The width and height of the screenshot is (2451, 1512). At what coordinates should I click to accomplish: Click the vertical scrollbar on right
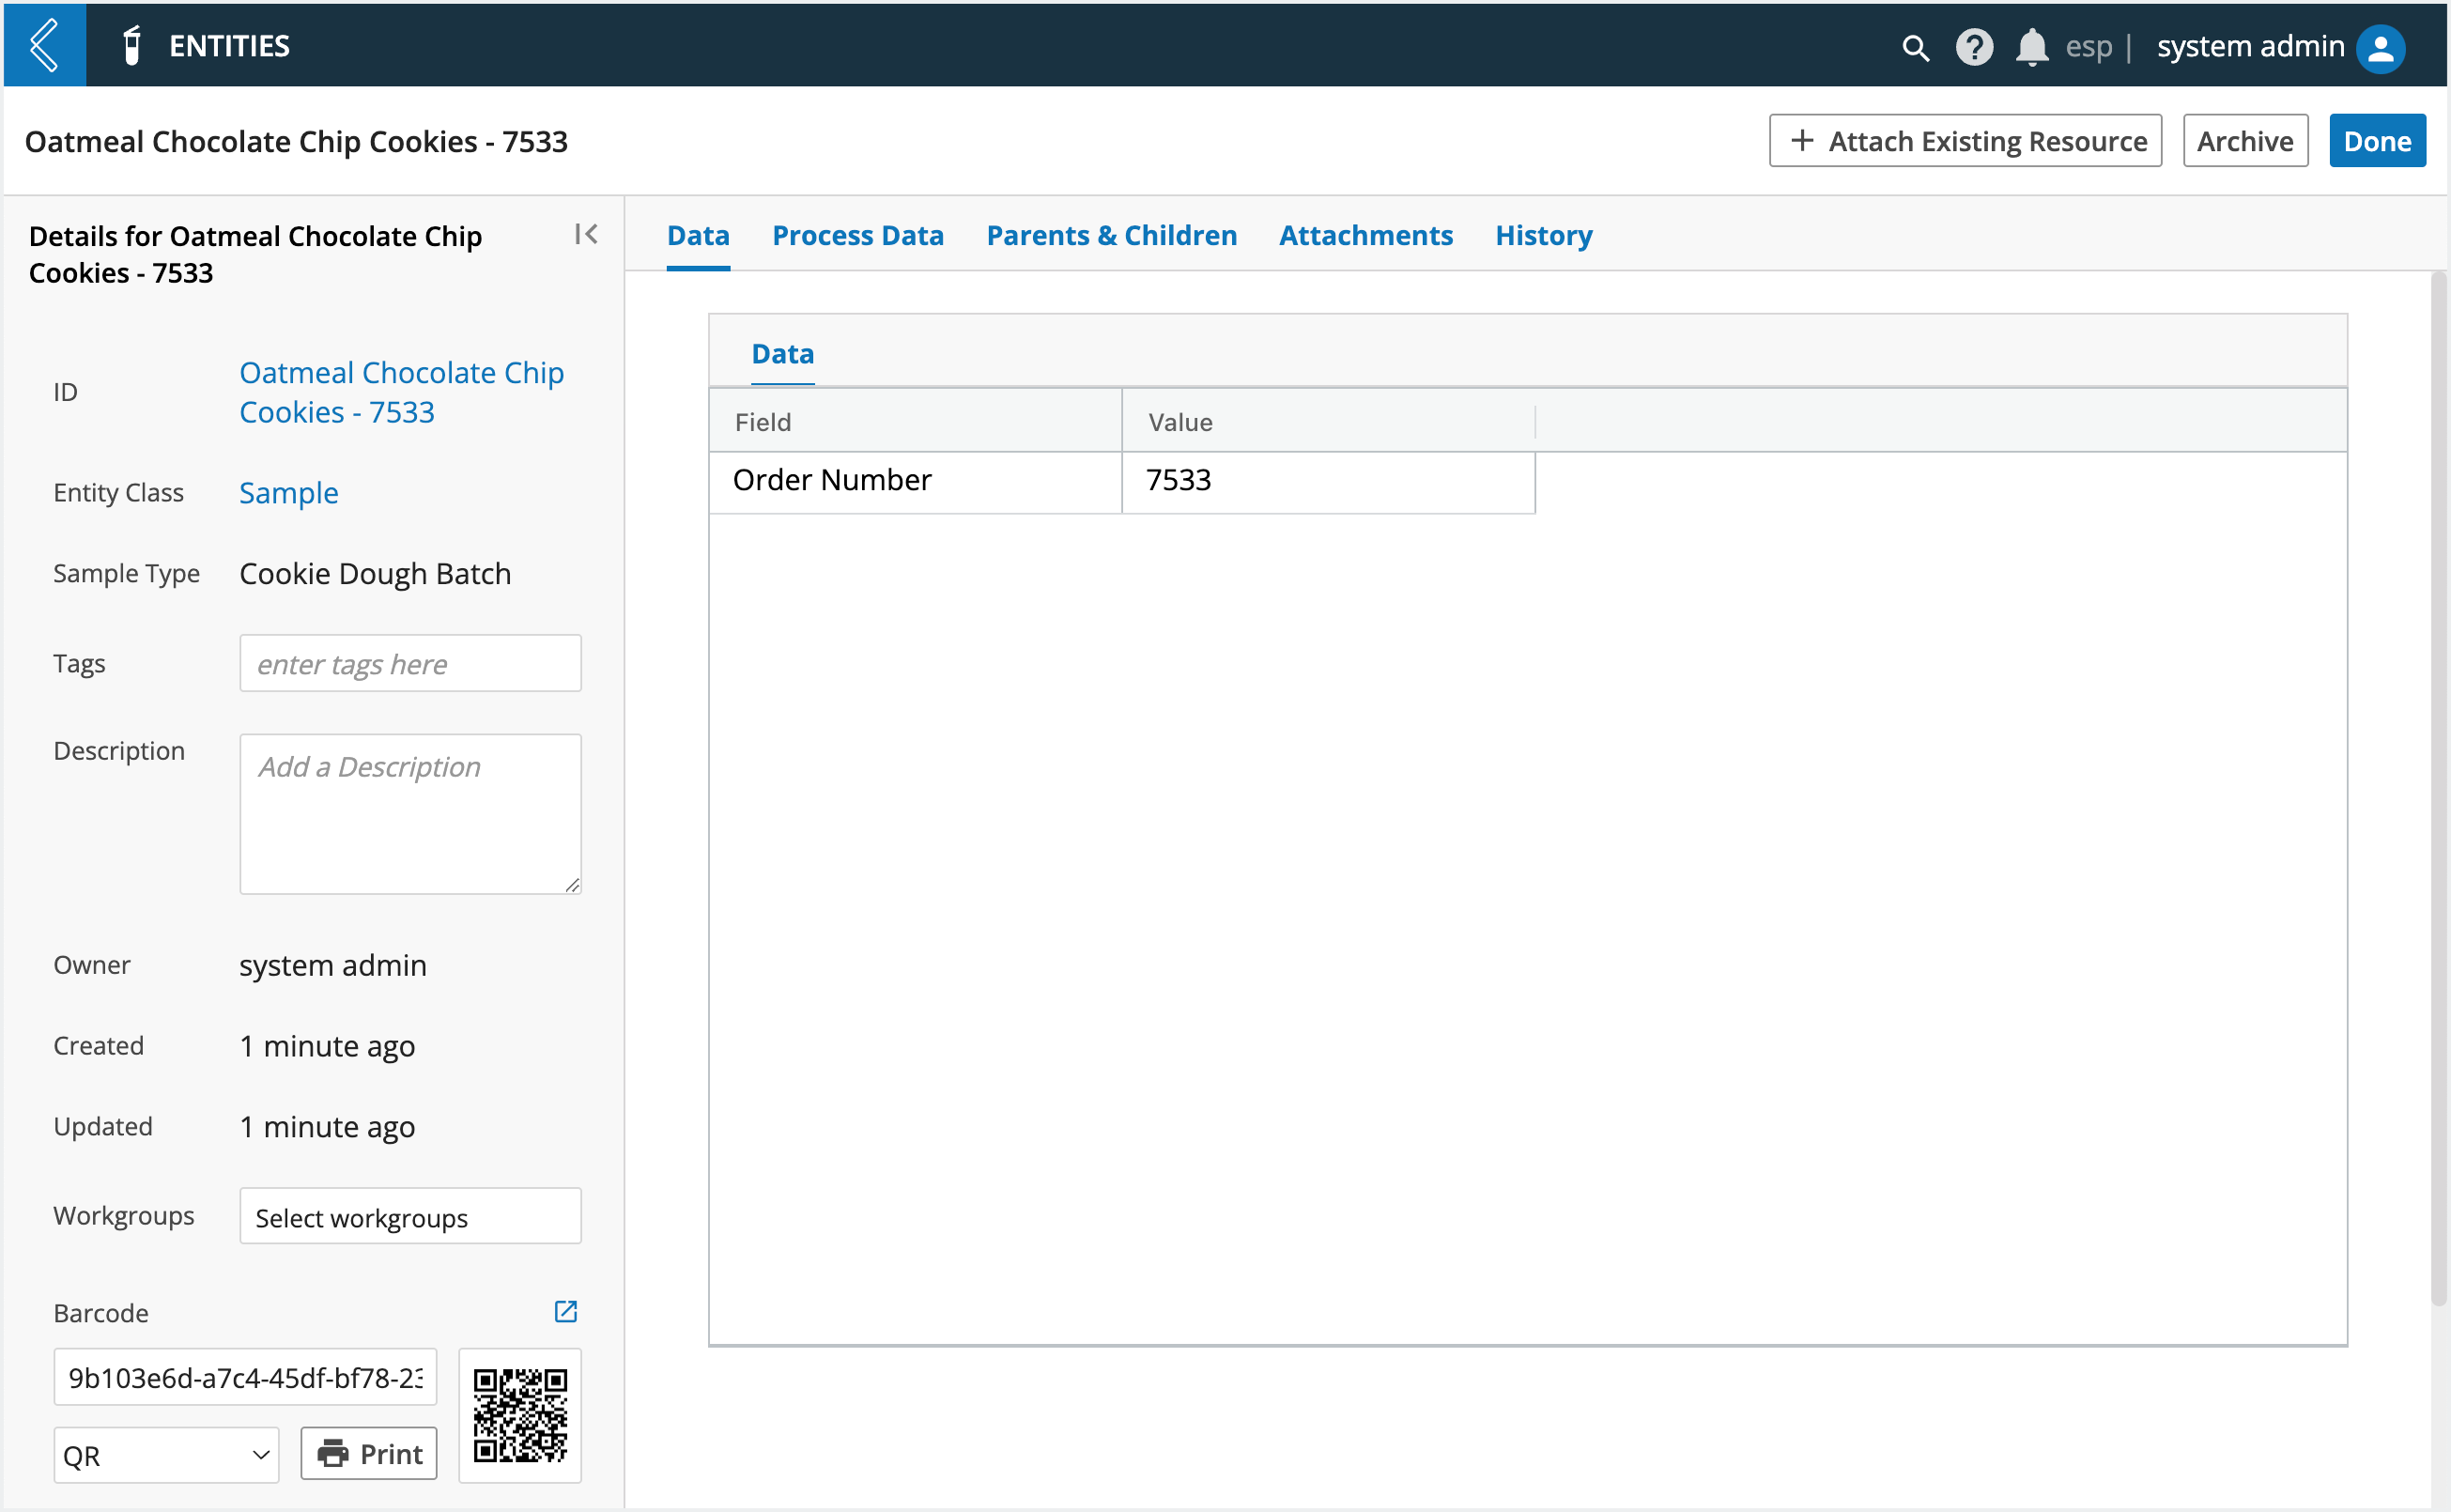2439,790
